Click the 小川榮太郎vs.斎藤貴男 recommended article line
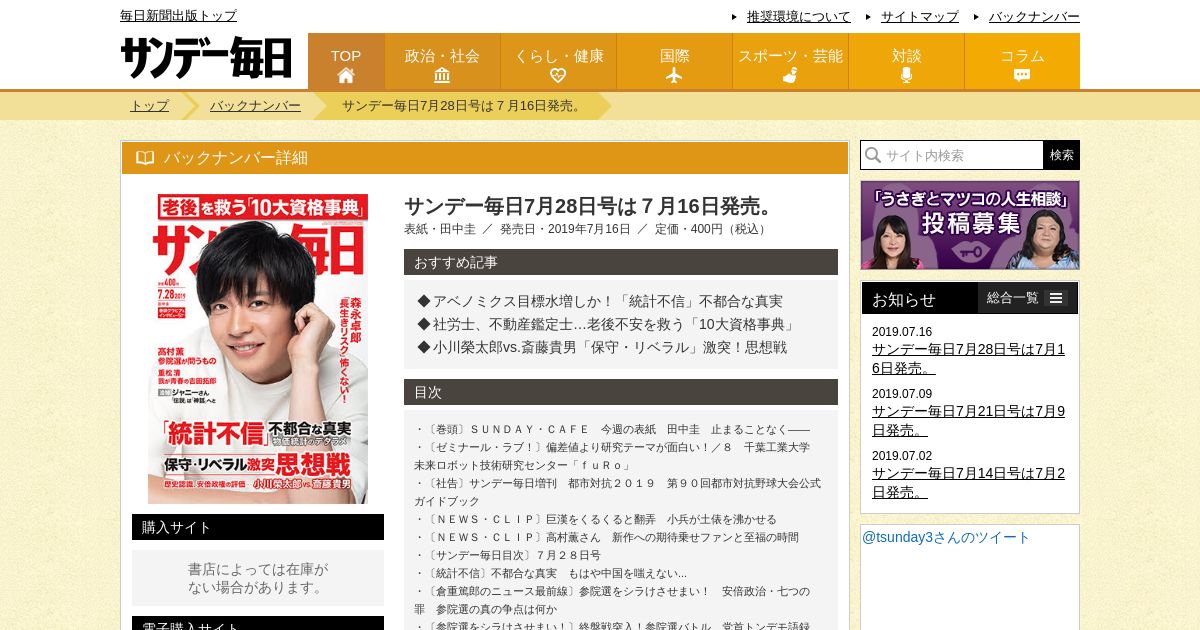Screen dimensions: 1200x630 pyautogui.click(x=602, y=347)
